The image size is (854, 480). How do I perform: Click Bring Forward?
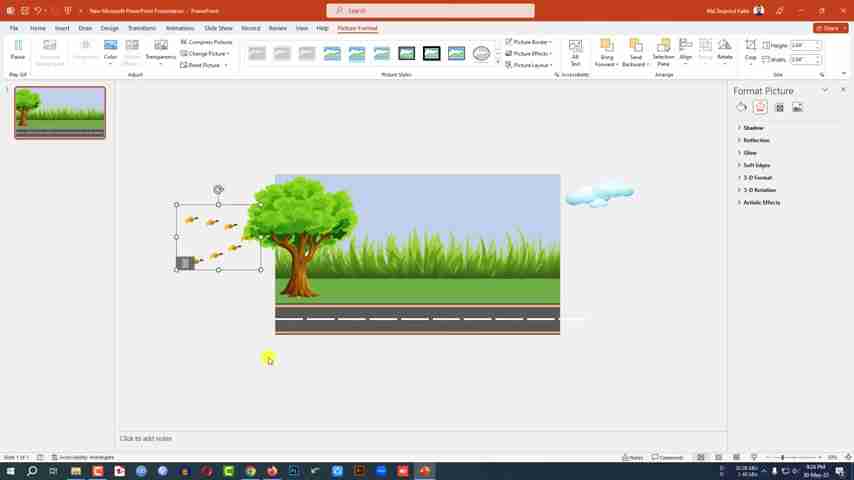click(606, 52)
